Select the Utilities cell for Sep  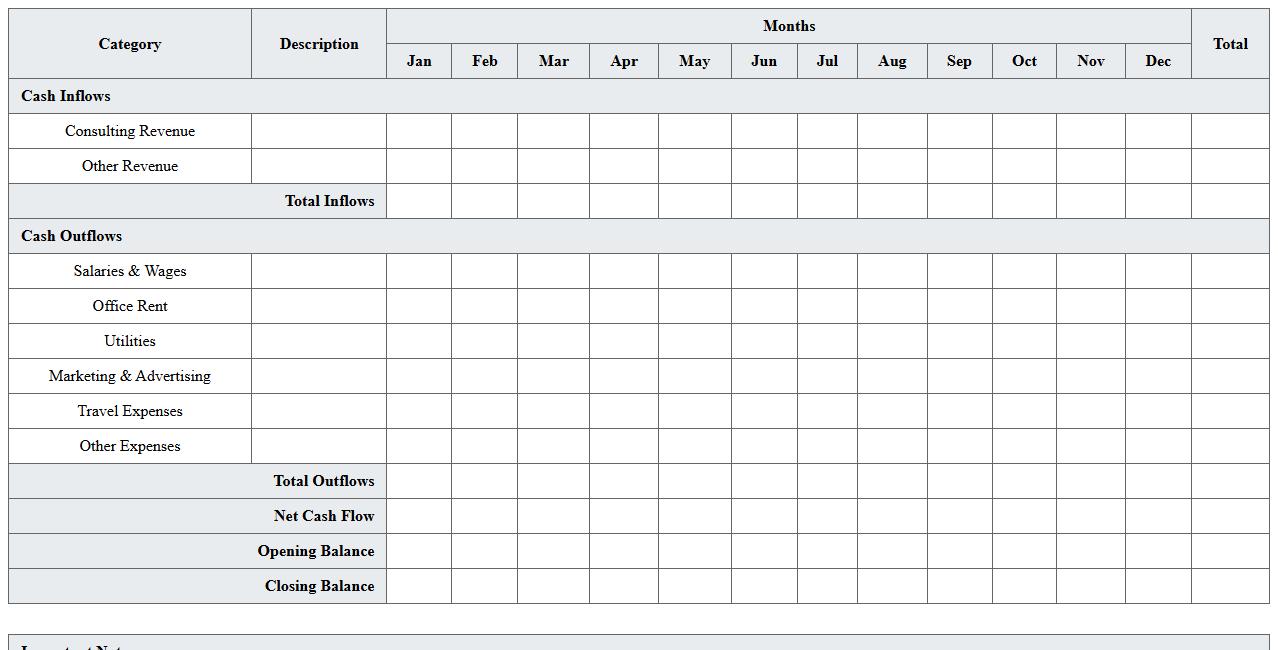click(x=959, y=341)
